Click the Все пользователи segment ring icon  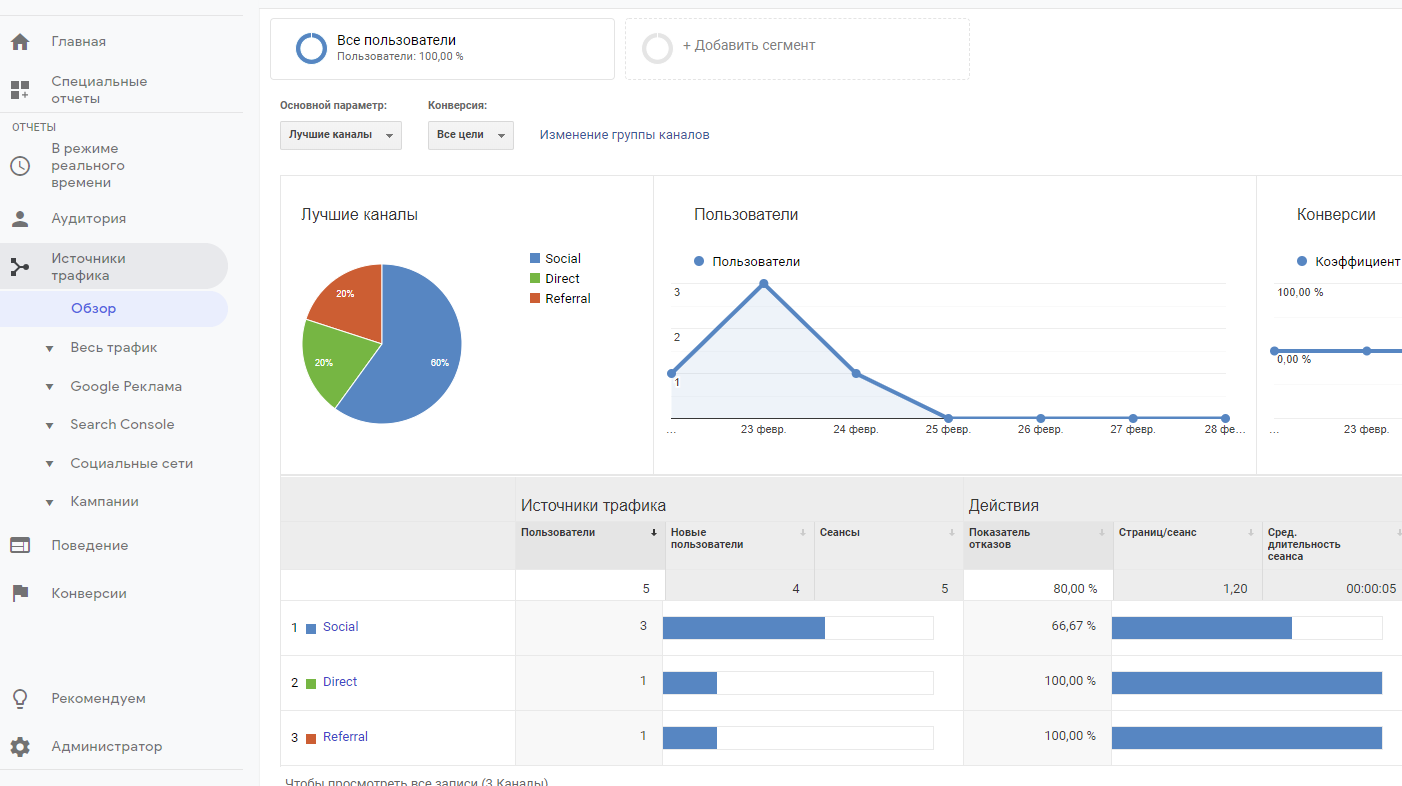tap(311, 48)
